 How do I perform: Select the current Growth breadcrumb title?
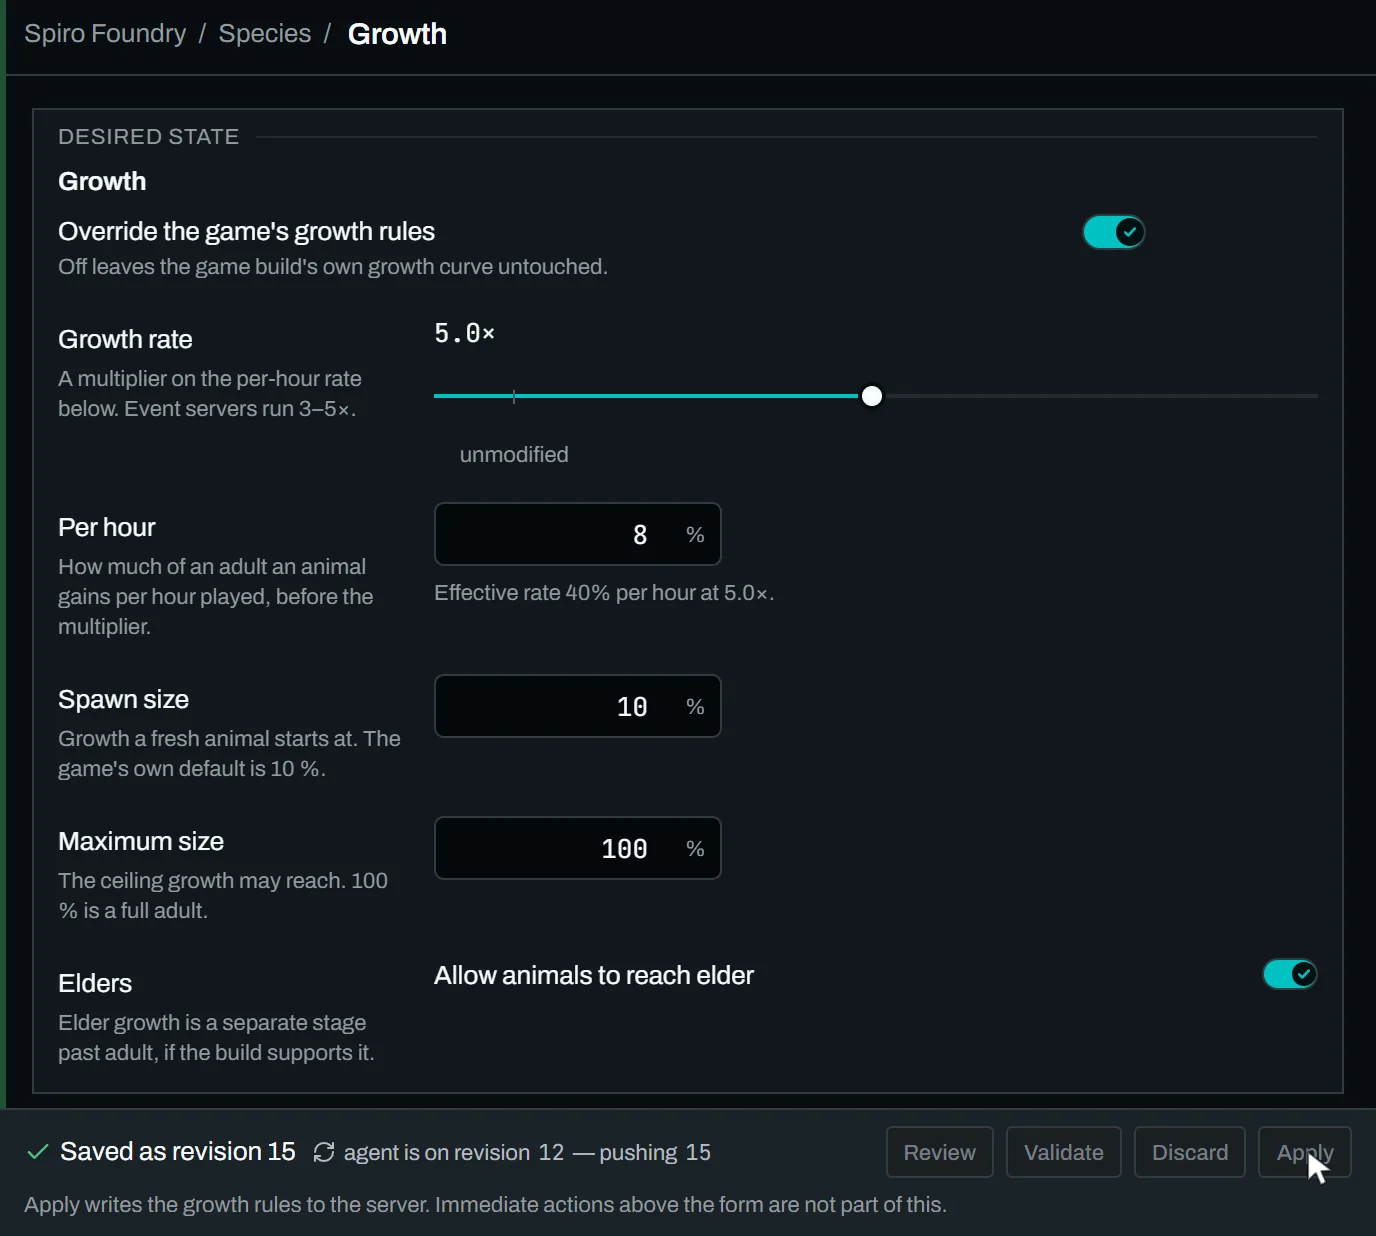coord(397,34)
